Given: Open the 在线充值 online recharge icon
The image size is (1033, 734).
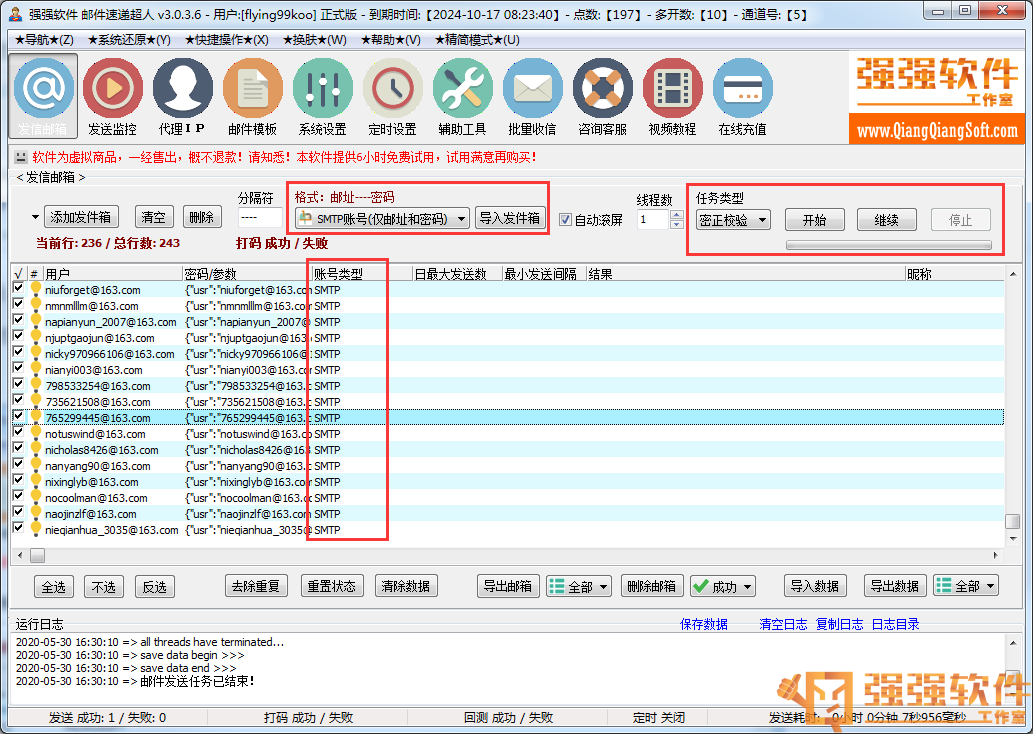Looking at the screenshot, I should [742, 96].
